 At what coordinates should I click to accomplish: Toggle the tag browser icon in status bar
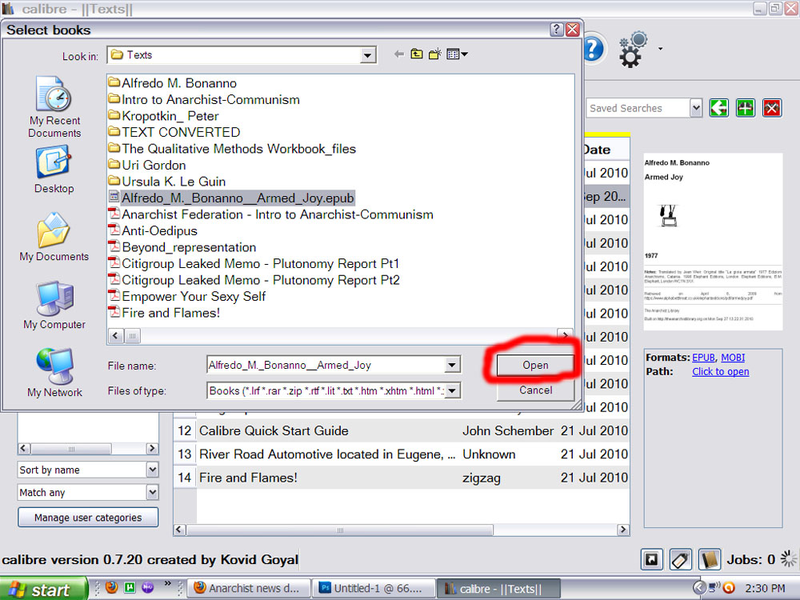tap(680, 560)
